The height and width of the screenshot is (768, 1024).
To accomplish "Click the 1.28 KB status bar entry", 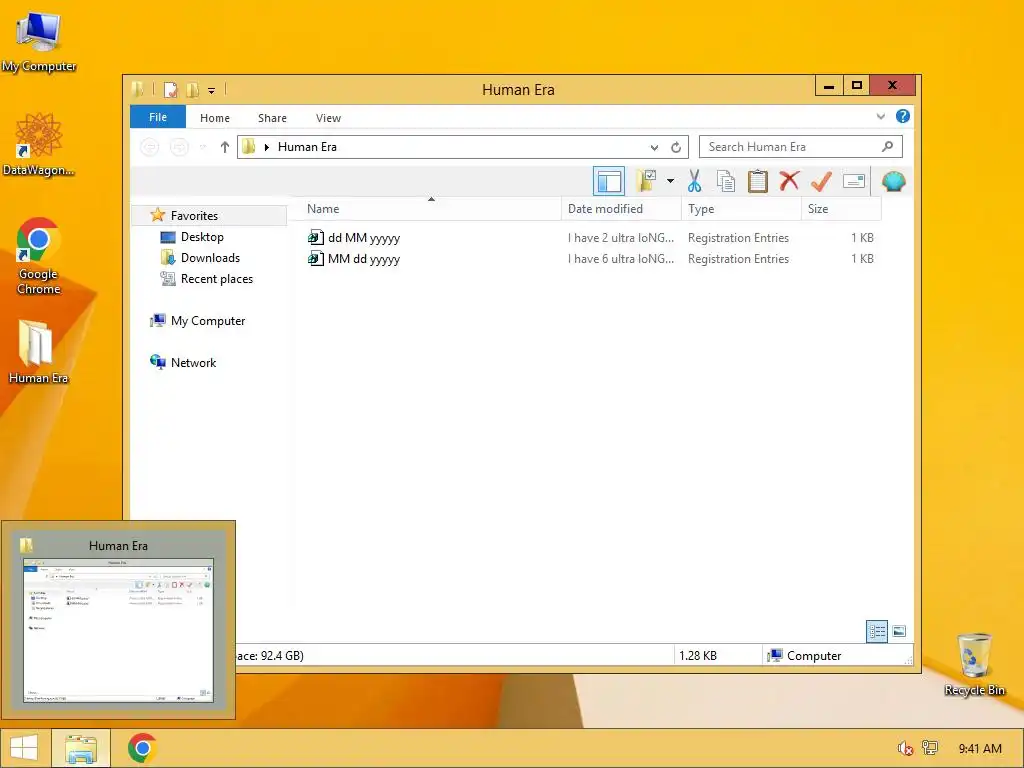I will pos(697,656).
